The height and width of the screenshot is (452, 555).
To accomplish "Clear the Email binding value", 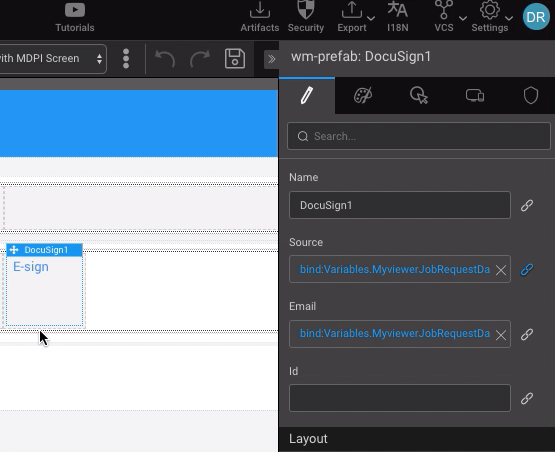I will click(501, 335).
